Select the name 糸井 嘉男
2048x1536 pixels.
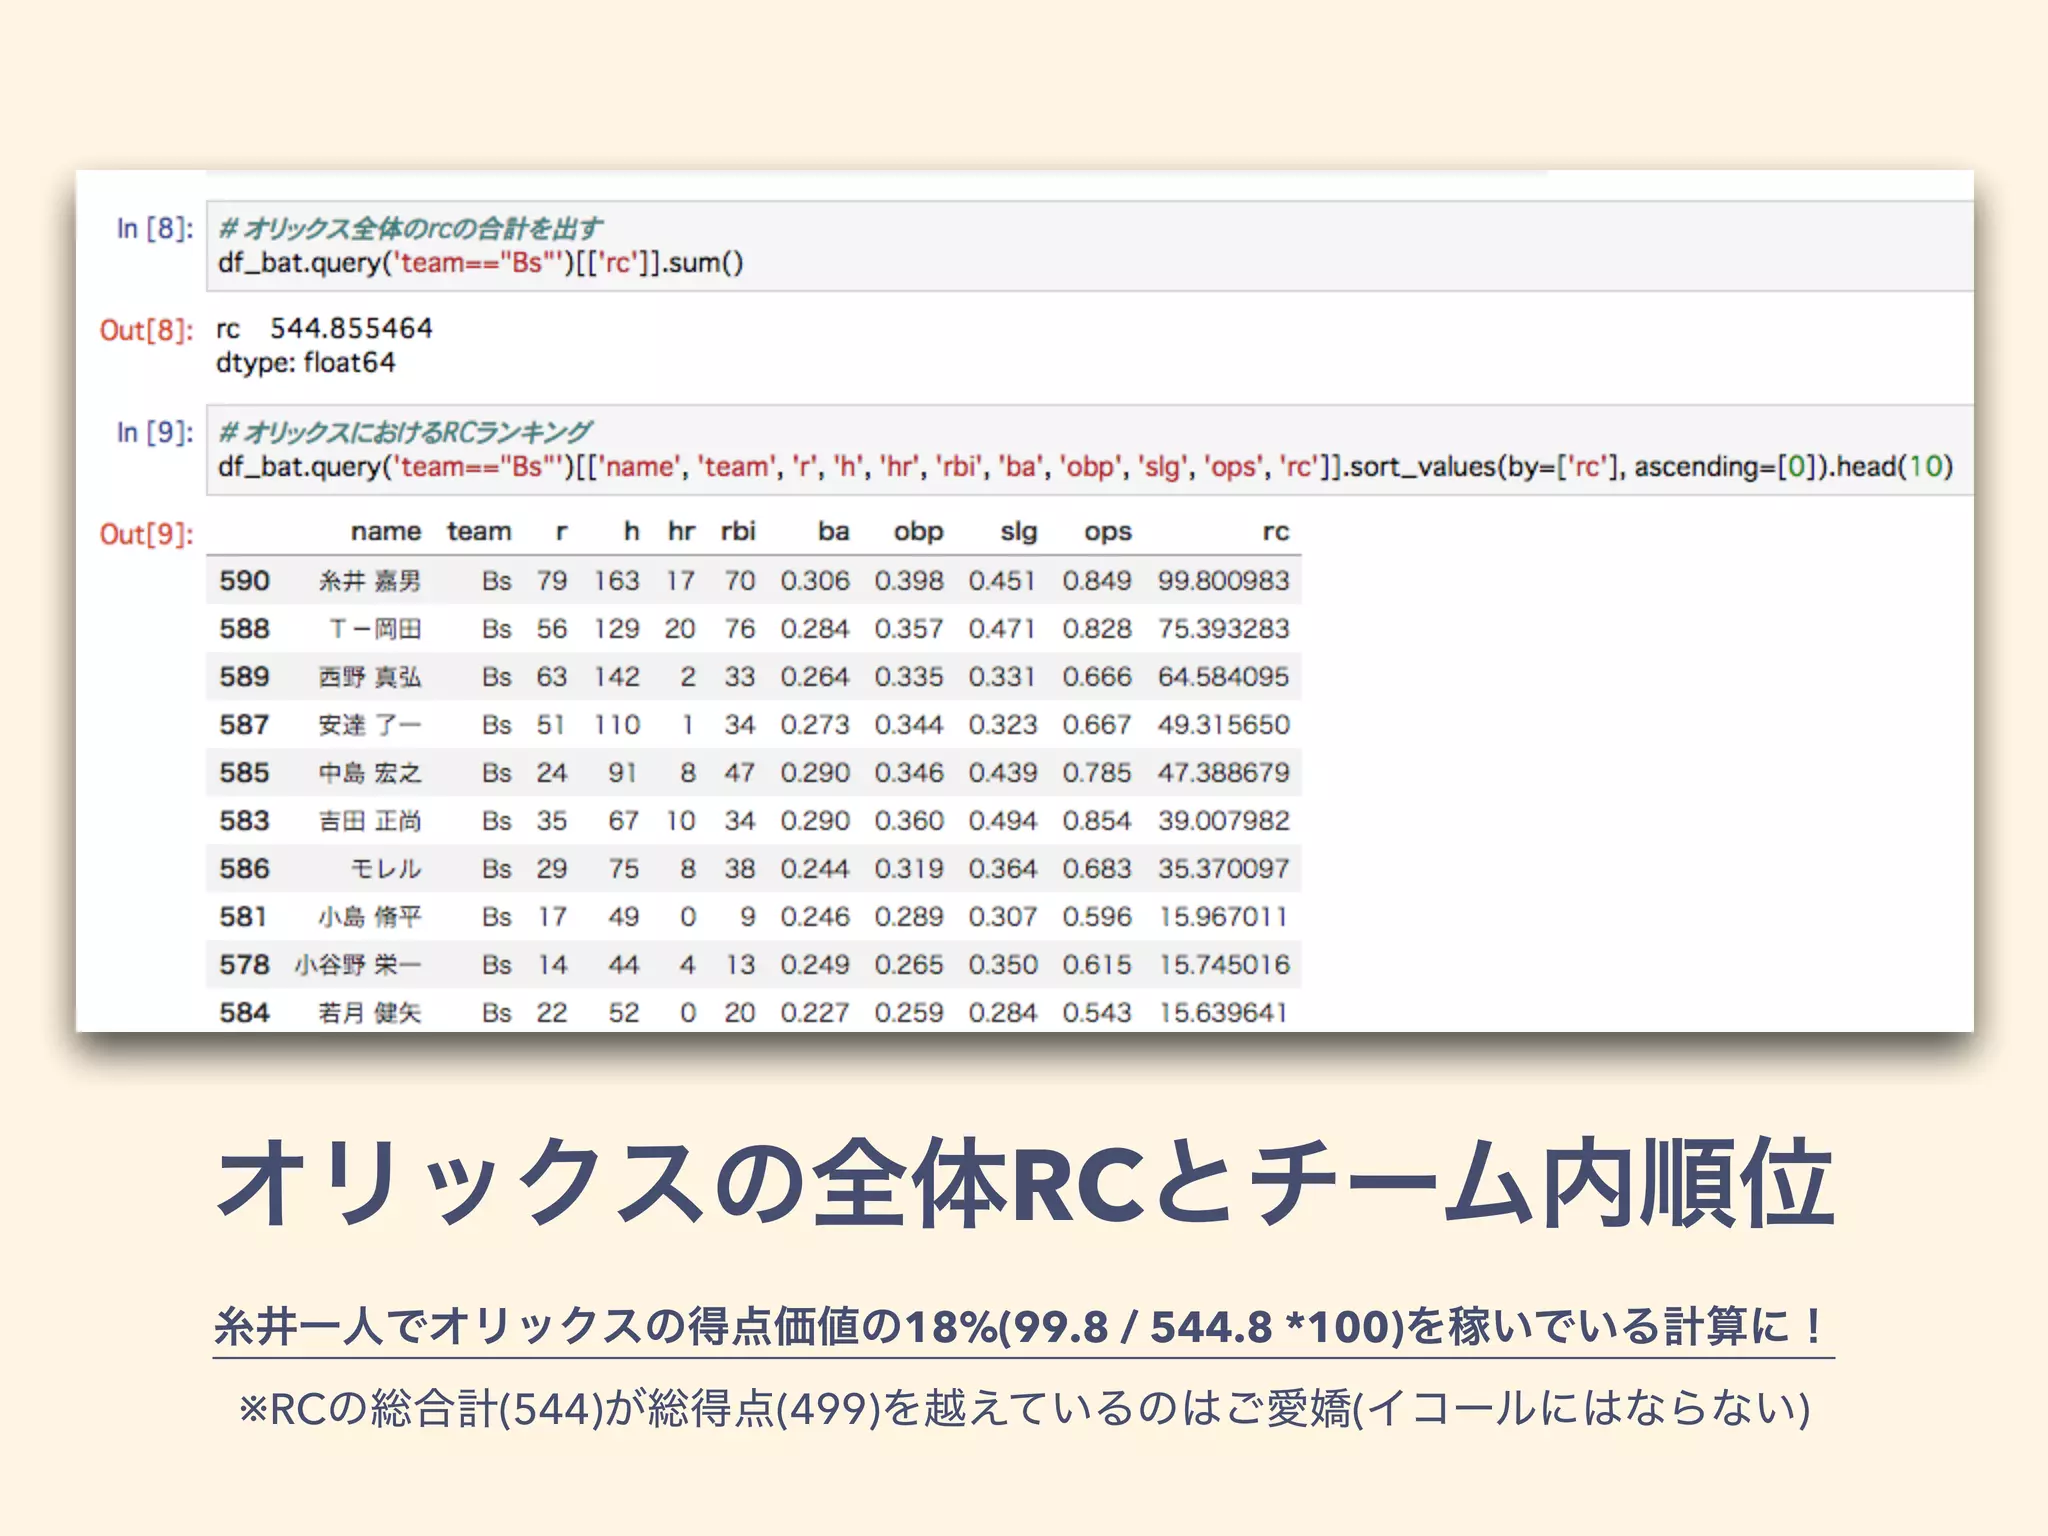point(370,580)
